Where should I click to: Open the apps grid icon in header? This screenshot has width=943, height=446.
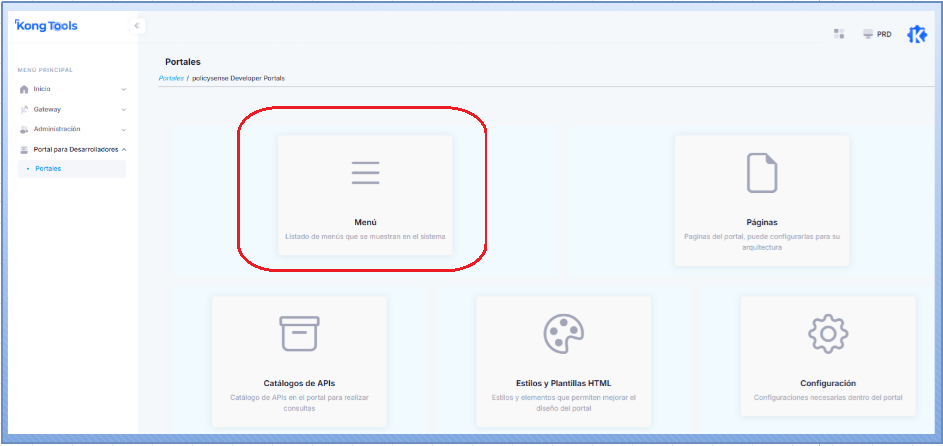click(839, 34)
